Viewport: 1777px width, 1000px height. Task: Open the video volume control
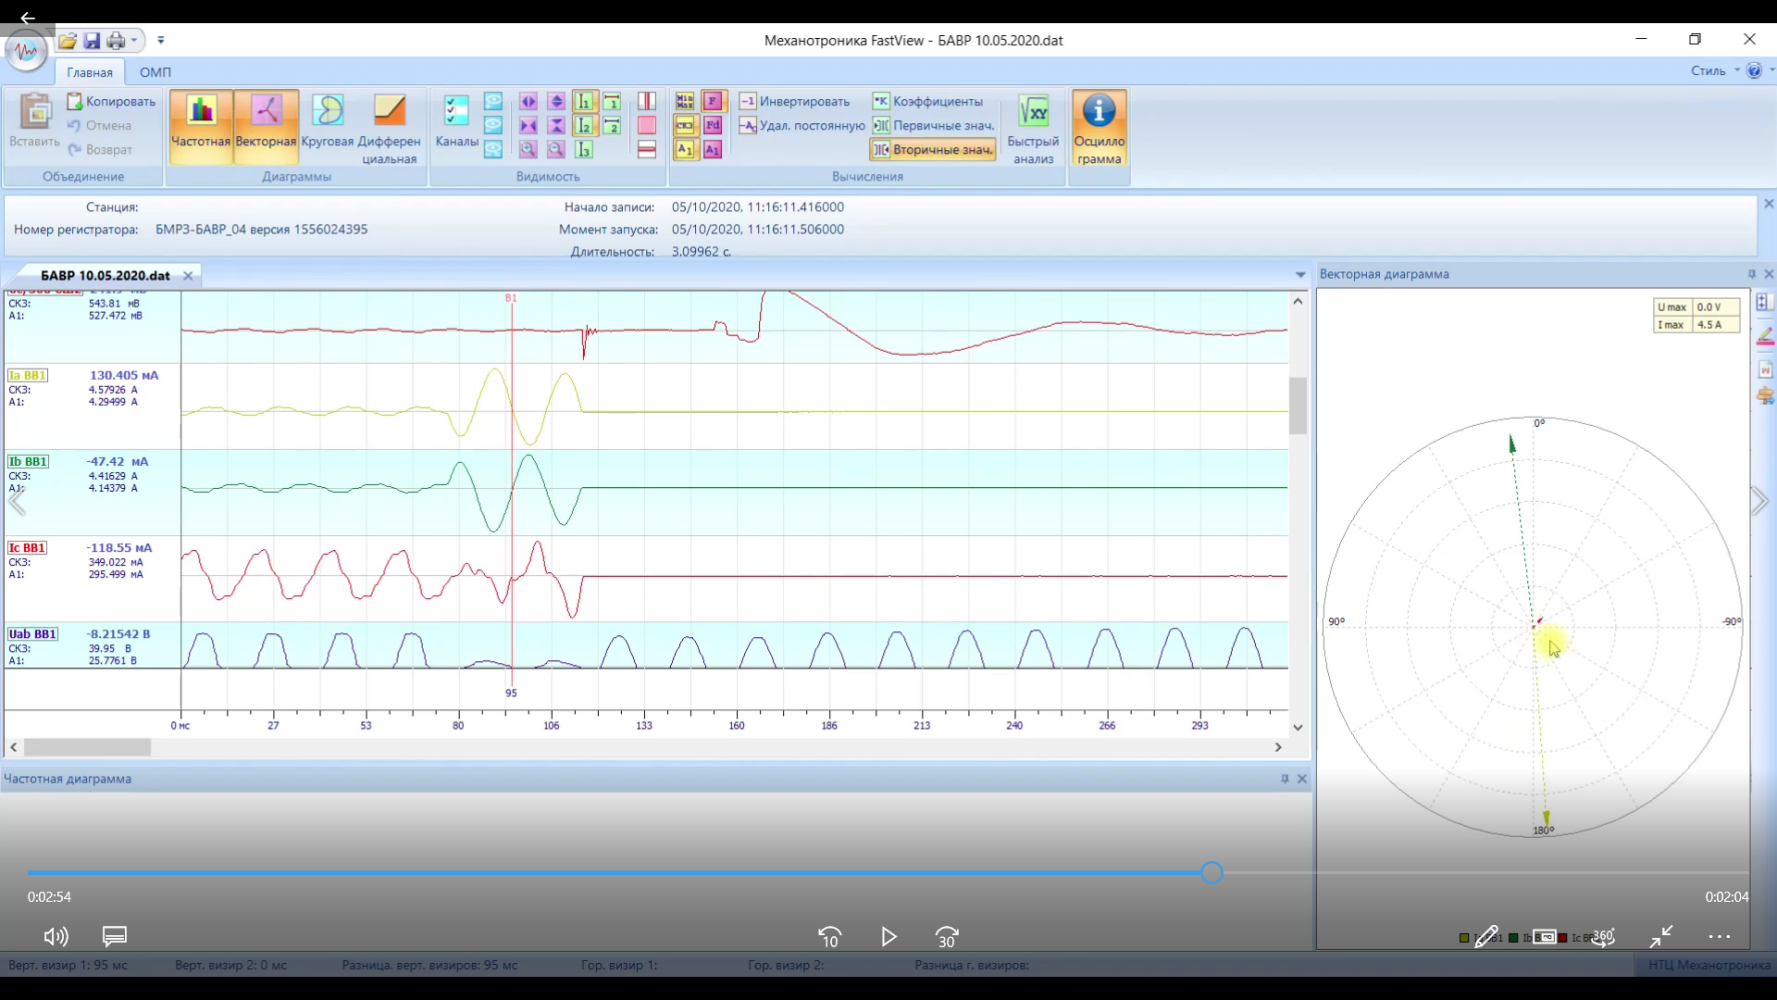(x=56, y=937)
